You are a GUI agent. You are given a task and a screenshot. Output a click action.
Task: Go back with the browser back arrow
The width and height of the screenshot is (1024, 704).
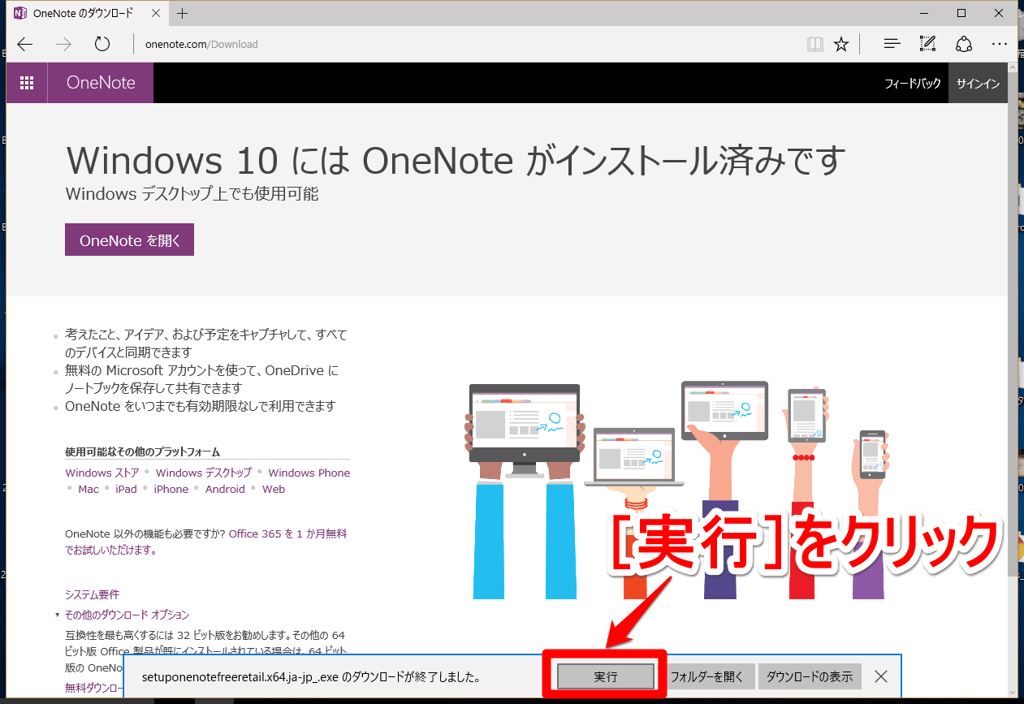25,44
